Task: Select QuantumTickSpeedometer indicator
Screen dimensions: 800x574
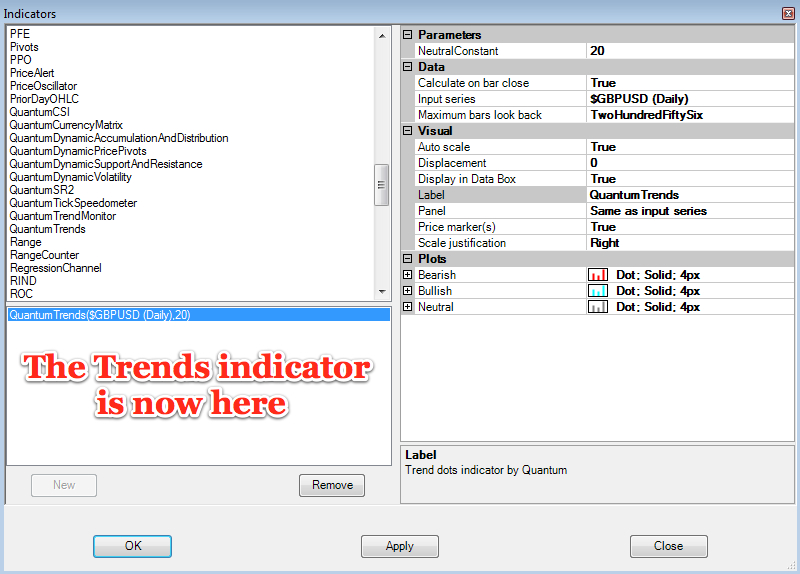Action: [73, 203]
